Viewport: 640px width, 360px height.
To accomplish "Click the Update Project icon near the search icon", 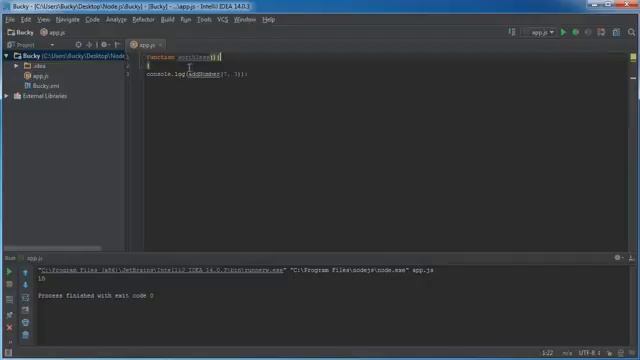I will (x=601, y=32).
